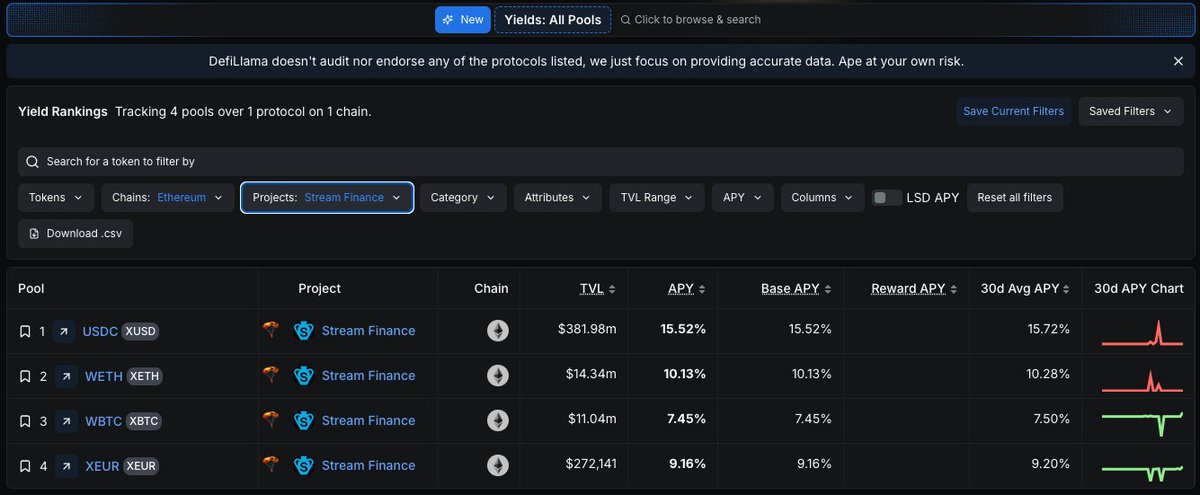The image size is (1200, 495).
Task: Expand the Attributes filter dropdown
Action: 558,198
